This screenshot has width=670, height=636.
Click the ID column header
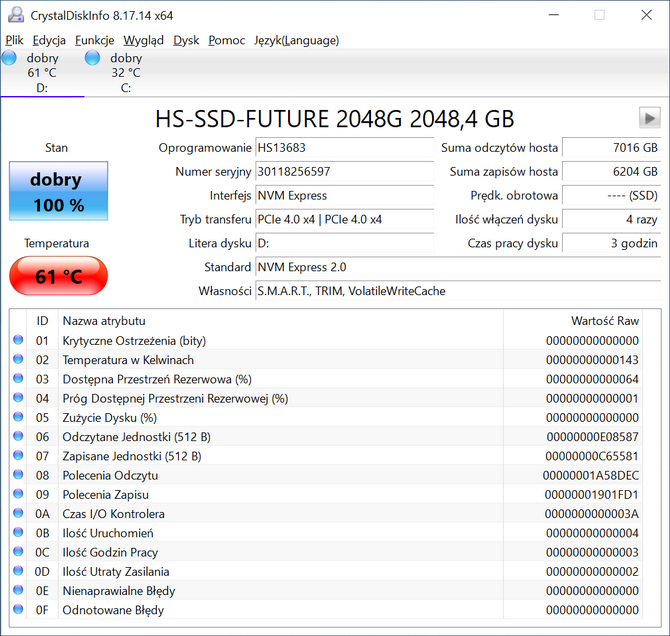click(42, 321)
